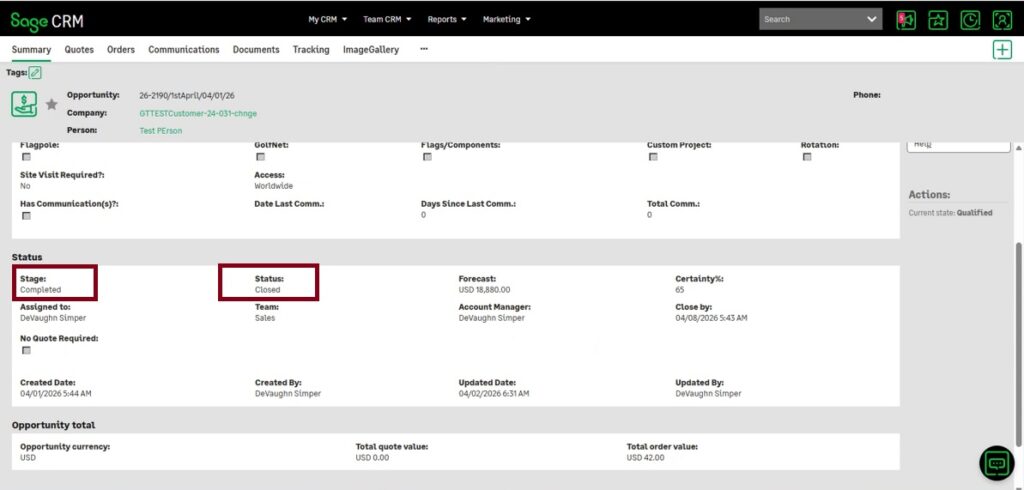Toggle the Flagpole checkbox
Screen dimensions: 1024x490
[x=26, y=157]
